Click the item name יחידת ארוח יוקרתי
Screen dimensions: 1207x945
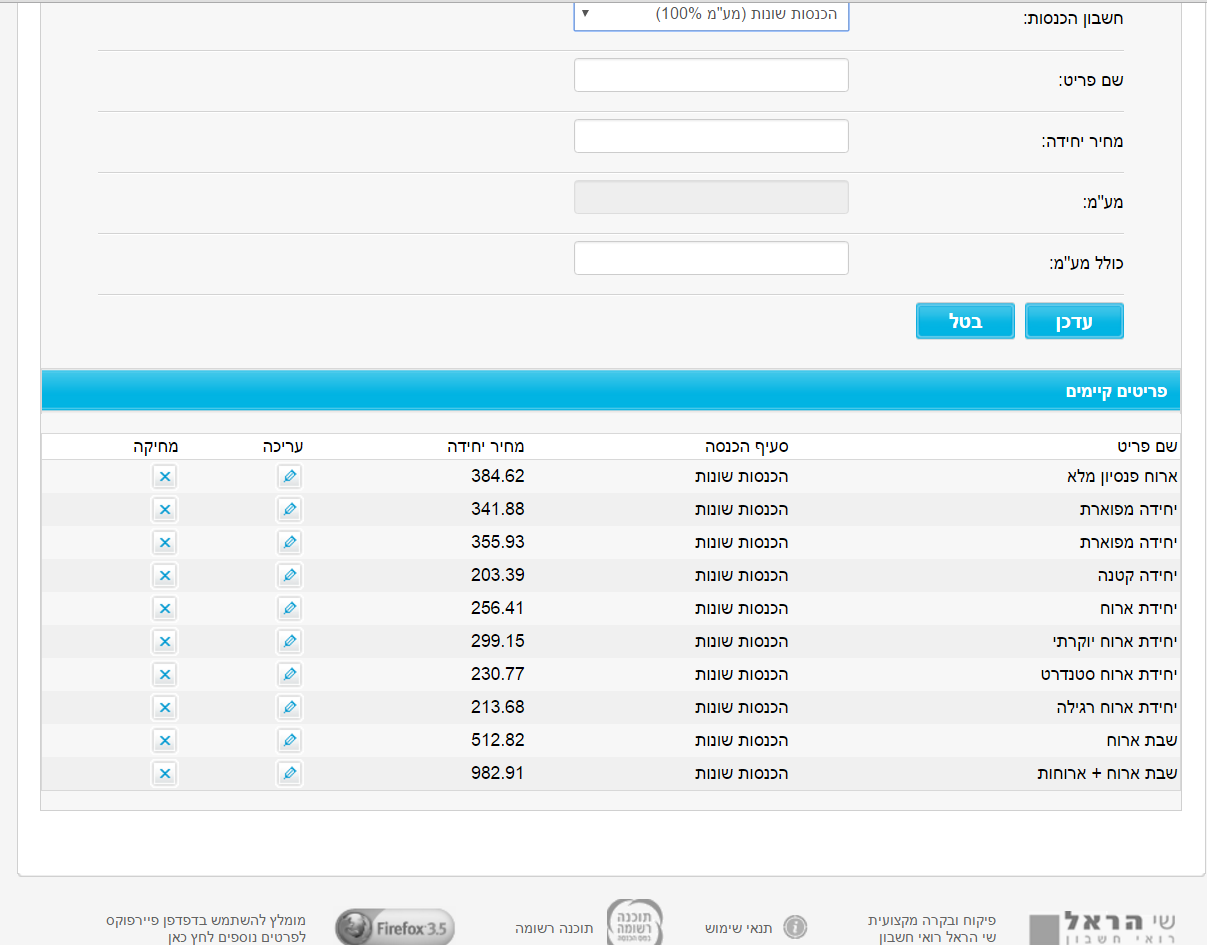(x=1116, y=642)
